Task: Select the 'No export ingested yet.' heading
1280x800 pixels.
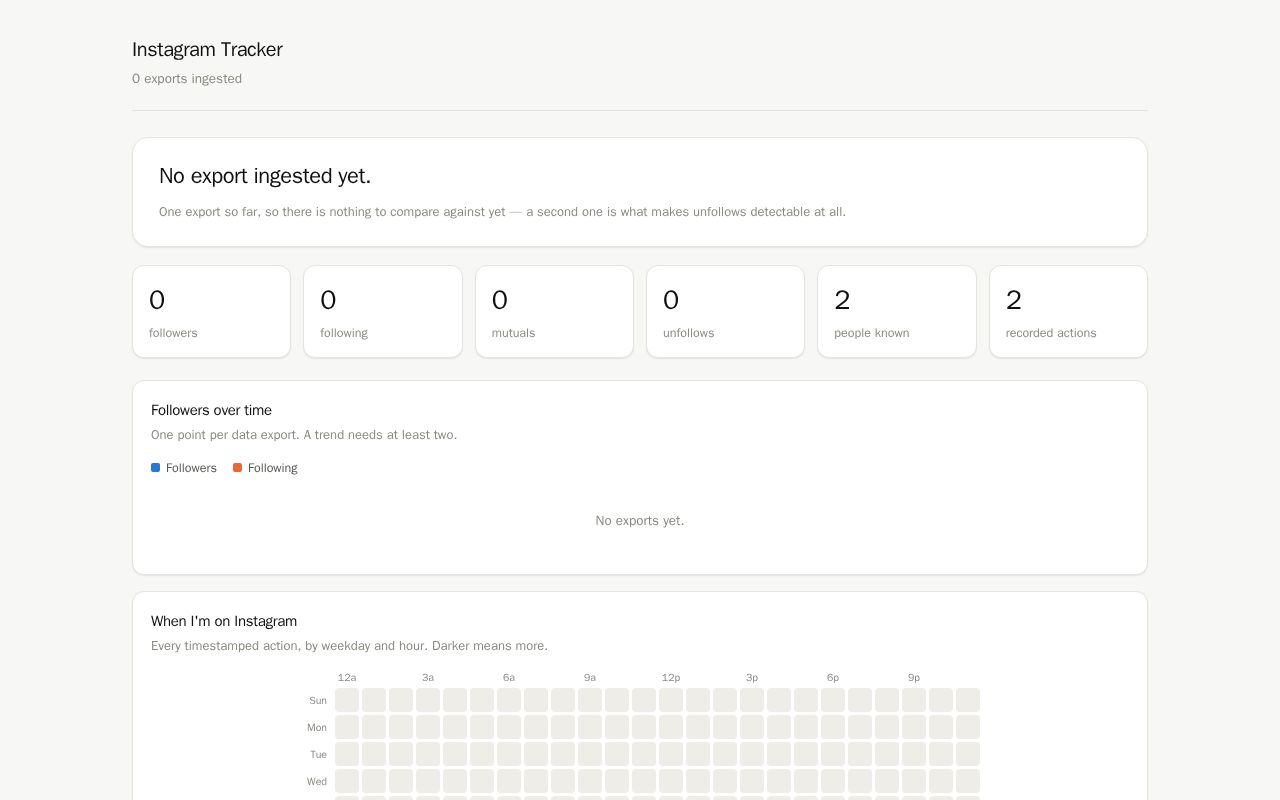Action: [x=265, y=176]
